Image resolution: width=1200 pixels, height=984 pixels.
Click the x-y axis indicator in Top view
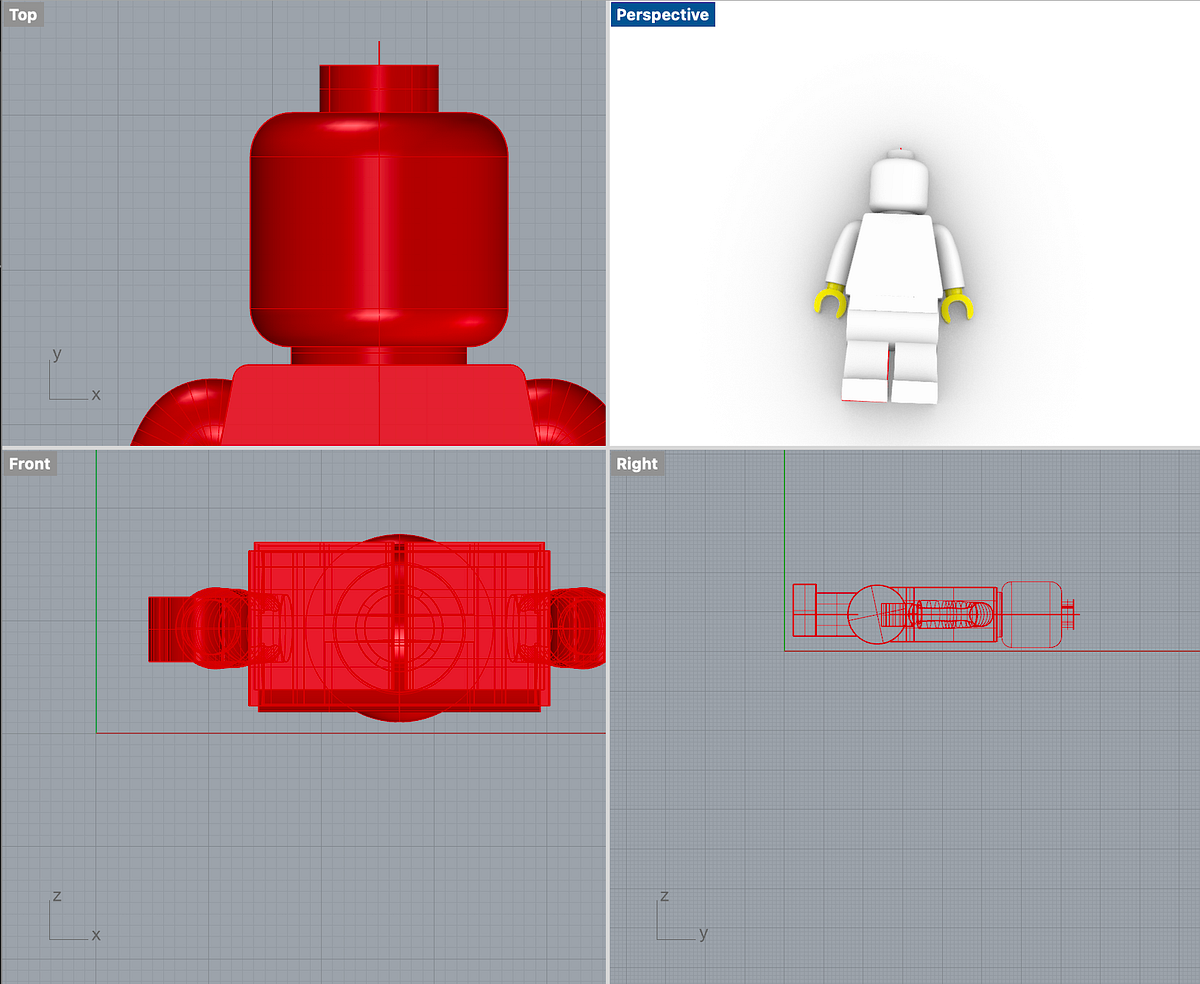[x=75, y=375]
